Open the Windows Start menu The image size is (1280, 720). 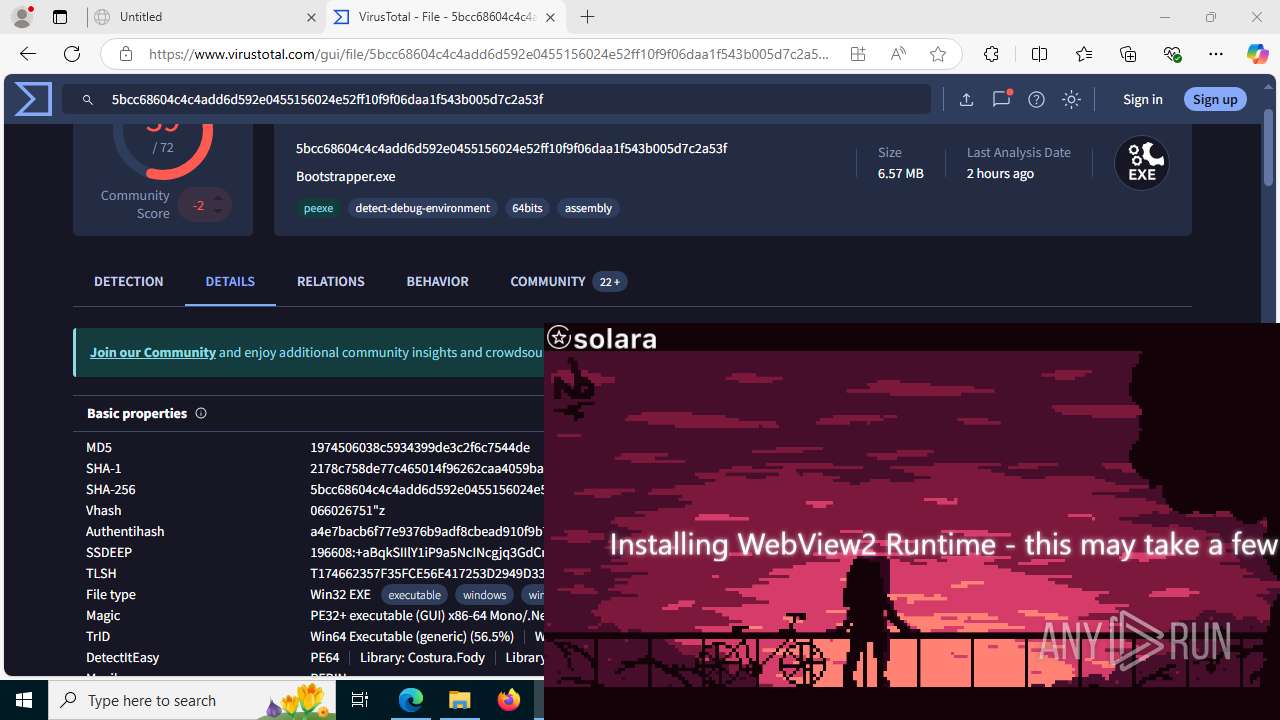24,700
